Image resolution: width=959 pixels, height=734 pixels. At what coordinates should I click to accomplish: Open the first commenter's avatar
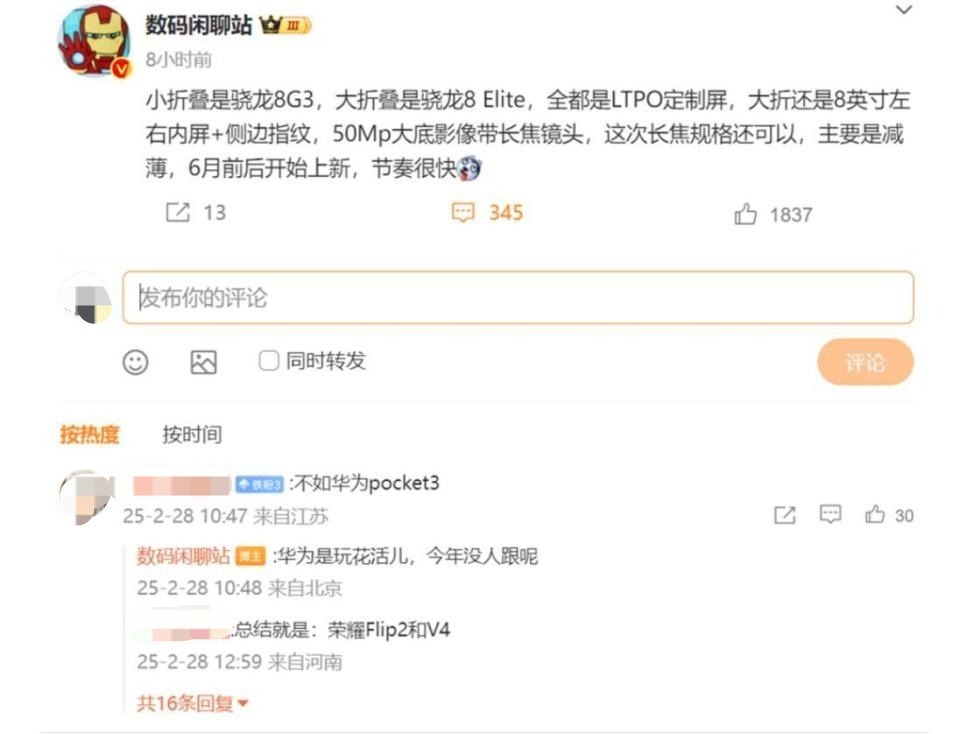(x=87, y=497)
